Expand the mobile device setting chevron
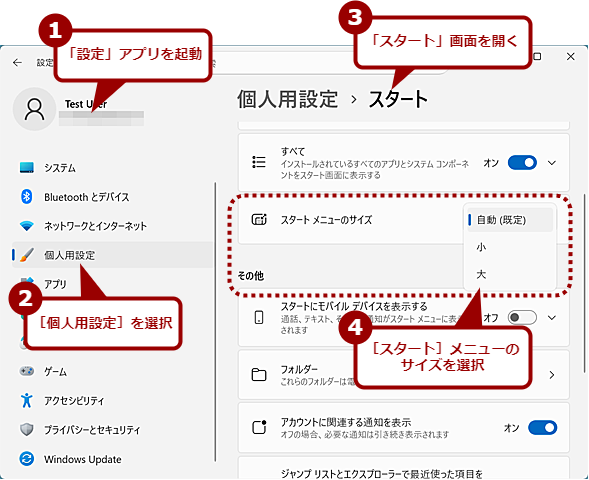Viewport: 589px width, 480px height. [552, 317]
